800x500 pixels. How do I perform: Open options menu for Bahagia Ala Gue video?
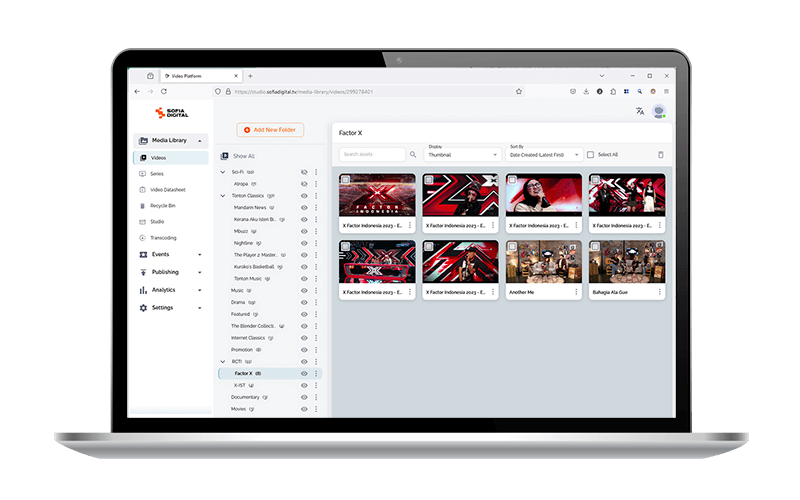(x=659, y=292)
